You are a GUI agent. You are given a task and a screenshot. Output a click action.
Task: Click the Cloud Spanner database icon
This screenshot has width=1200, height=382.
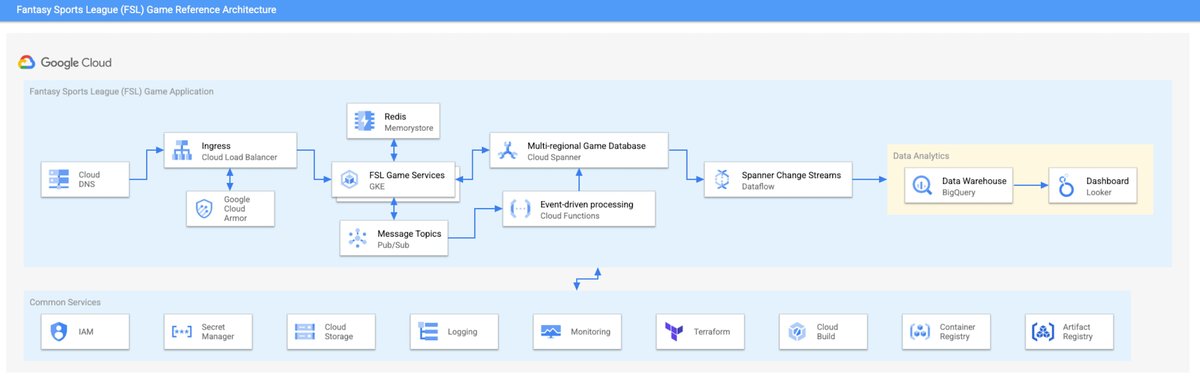(507, 151)
